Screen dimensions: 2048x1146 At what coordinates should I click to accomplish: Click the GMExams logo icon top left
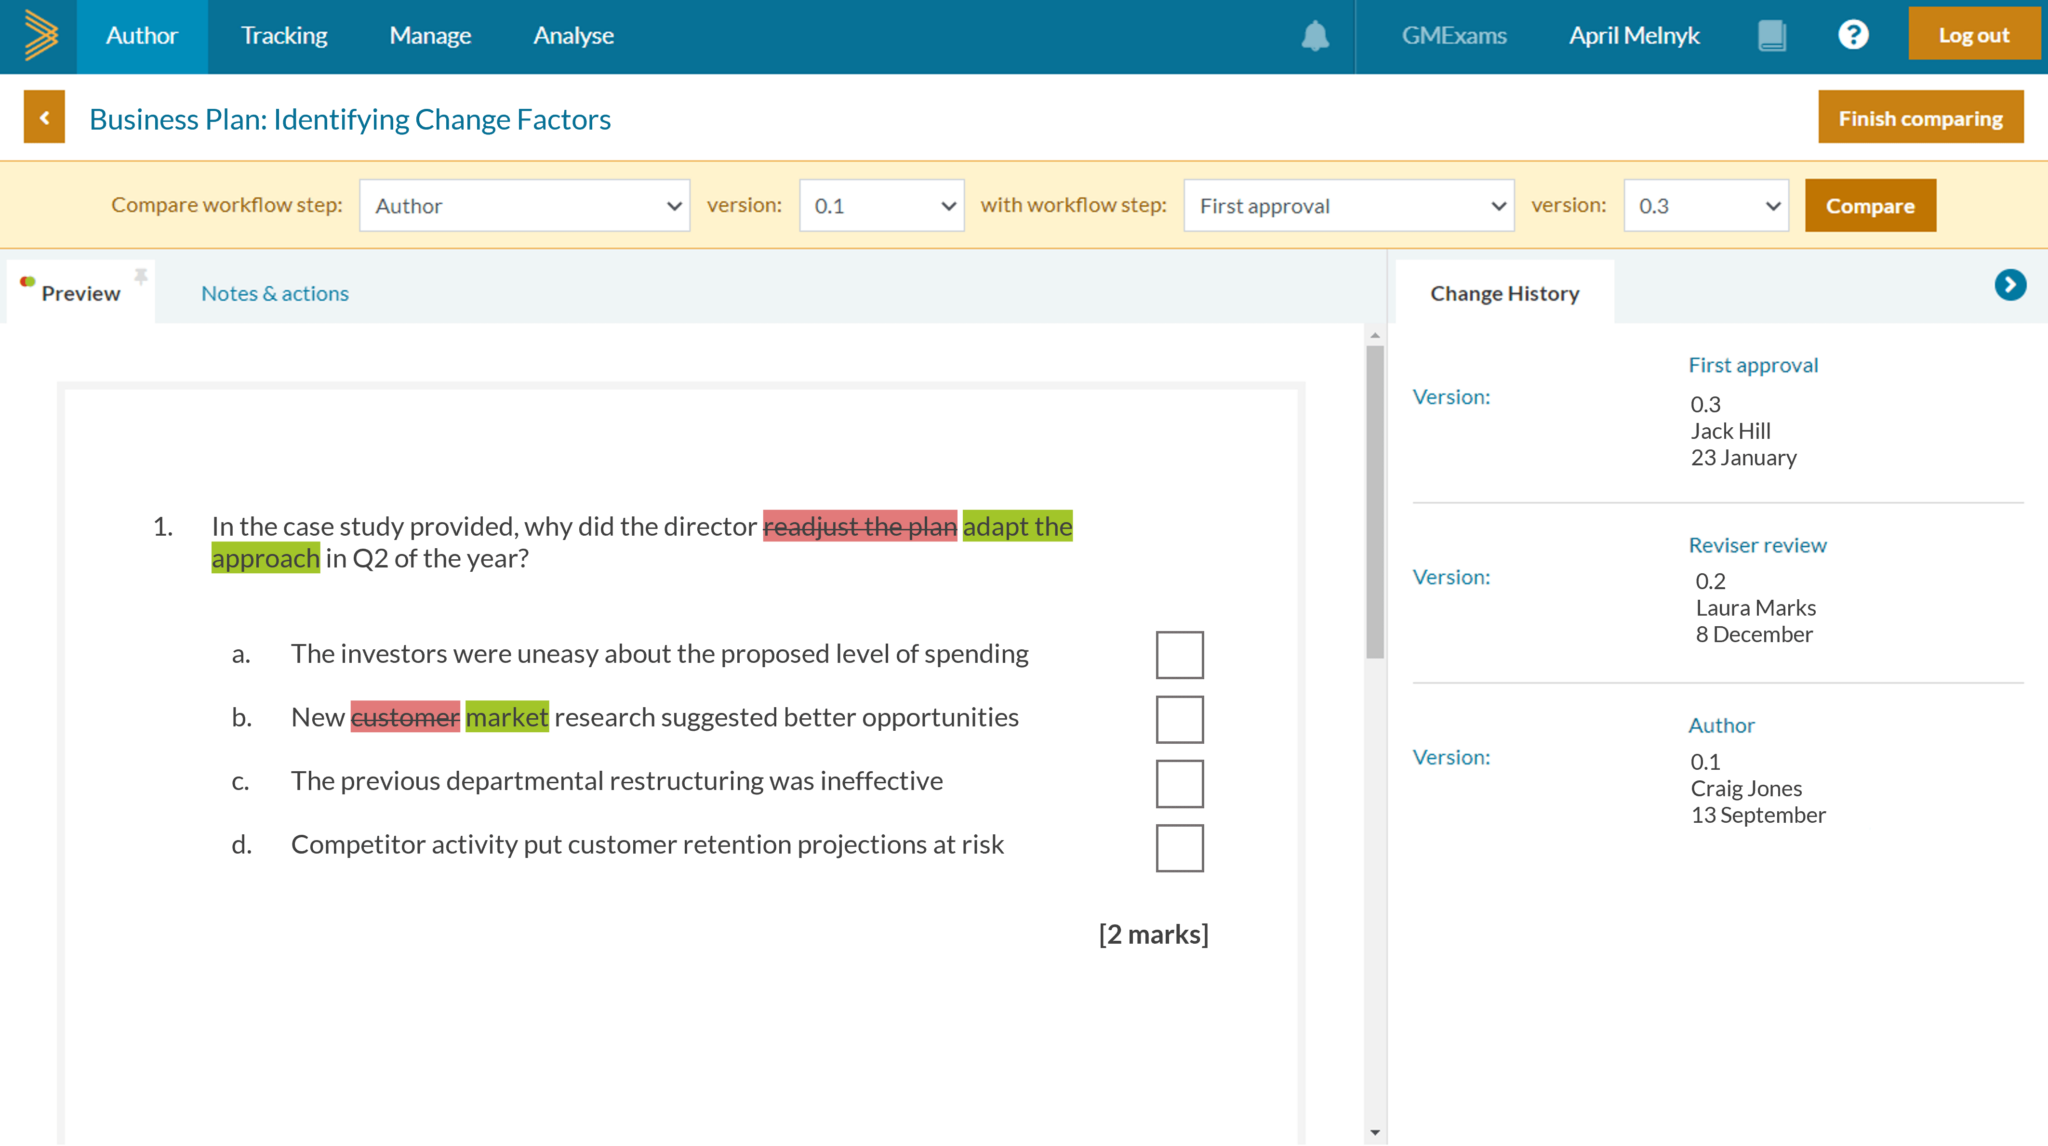38,35
